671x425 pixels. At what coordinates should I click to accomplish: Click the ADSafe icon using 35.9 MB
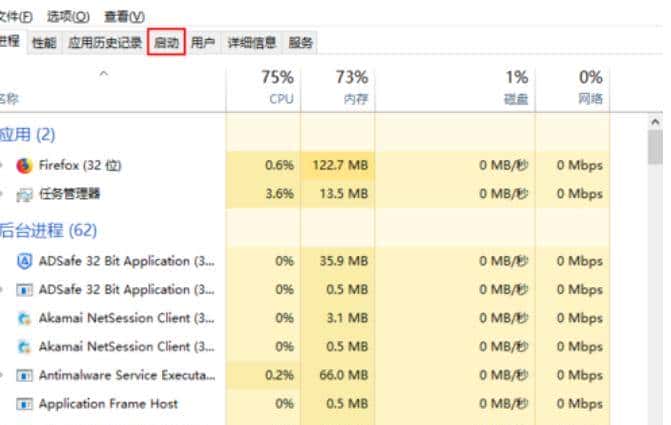click(x=24, y=261)
